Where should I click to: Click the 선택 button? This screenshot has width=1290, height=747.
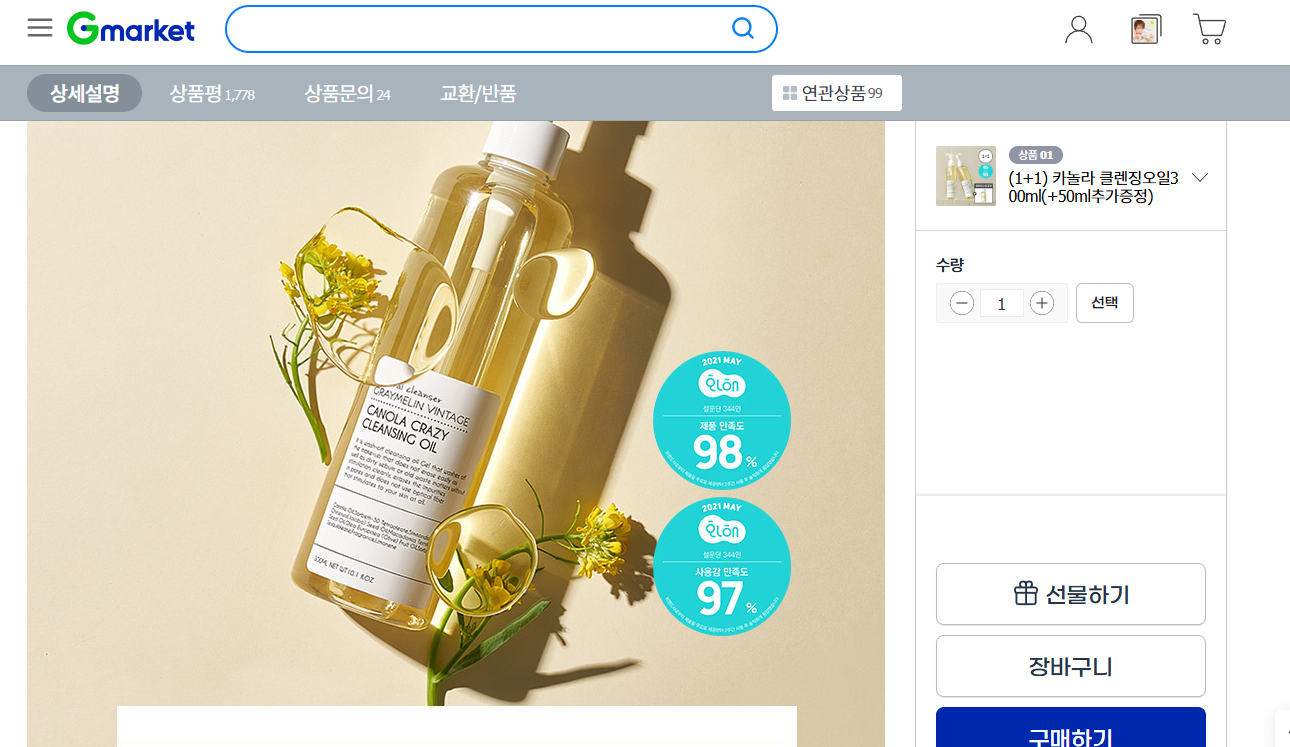[x=1105, y=303]
